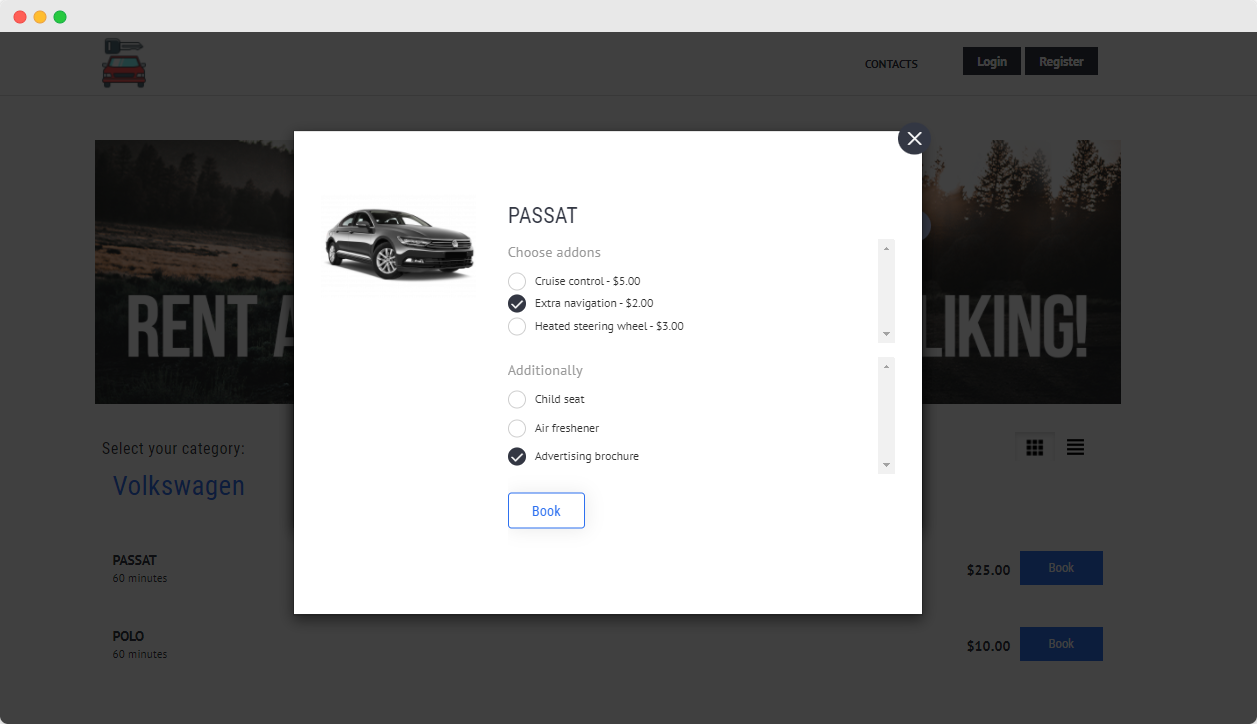The image size is (1257, 724).
Task: Click the Additionally list scroll-up arrow
Action: (886, 366)
